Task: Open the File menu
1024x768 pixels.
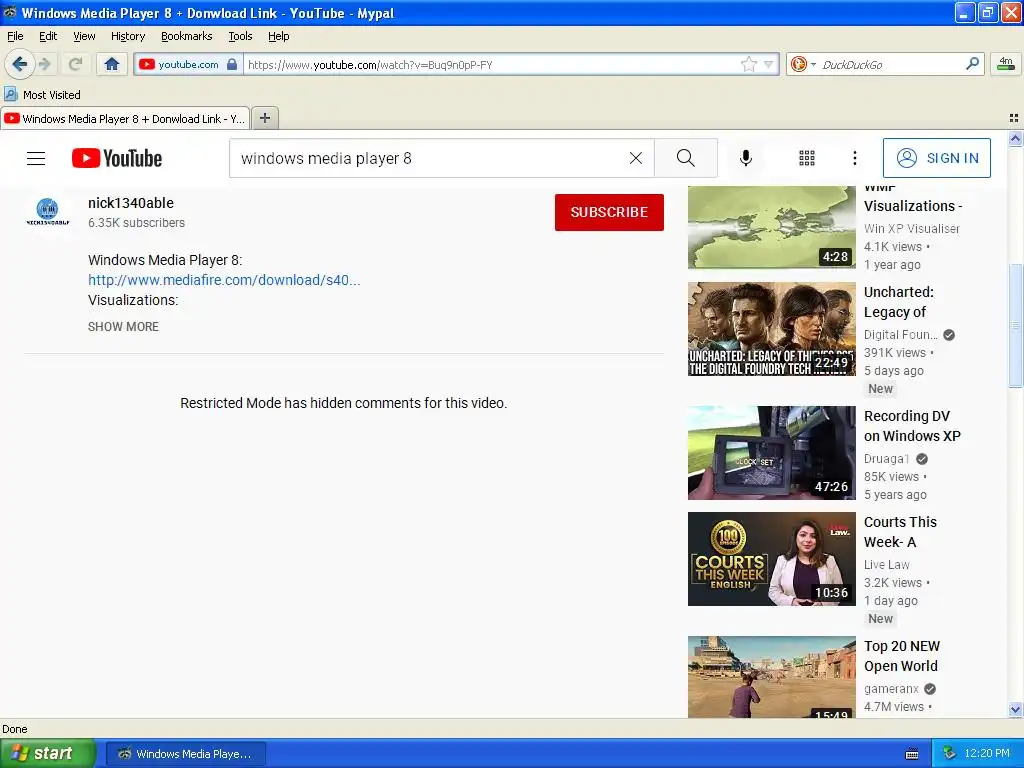Action: [15, 36]
